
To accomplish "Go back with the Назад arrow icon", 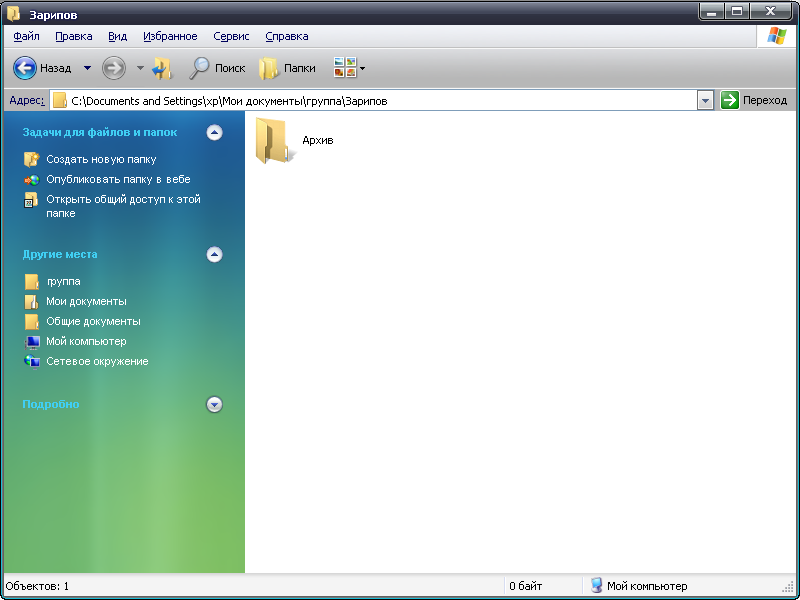I will 24,68.
